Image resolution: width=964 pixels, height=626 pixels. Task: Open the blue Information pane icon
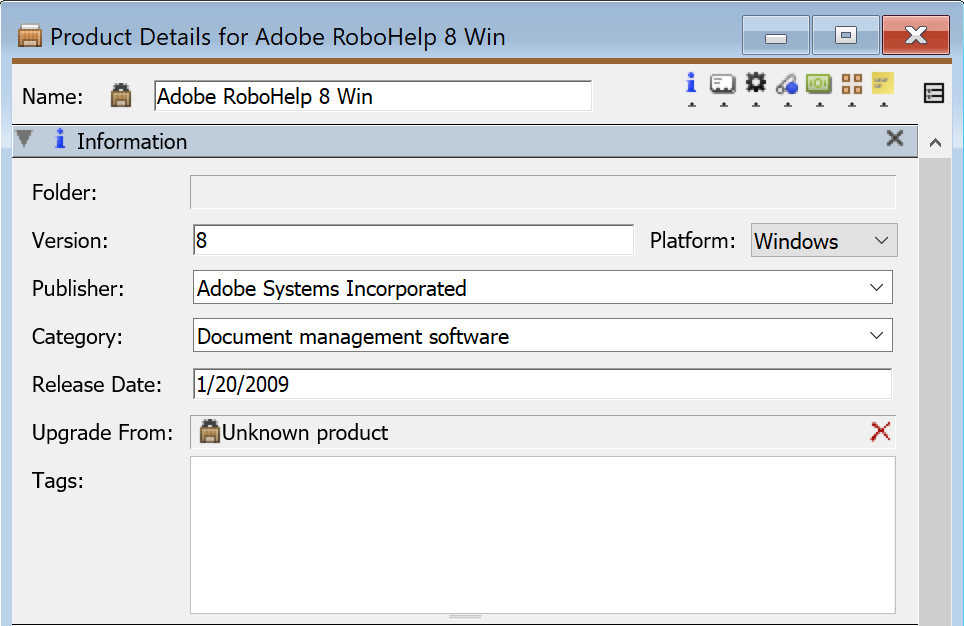pyautogui.click(x=691, y=84)
